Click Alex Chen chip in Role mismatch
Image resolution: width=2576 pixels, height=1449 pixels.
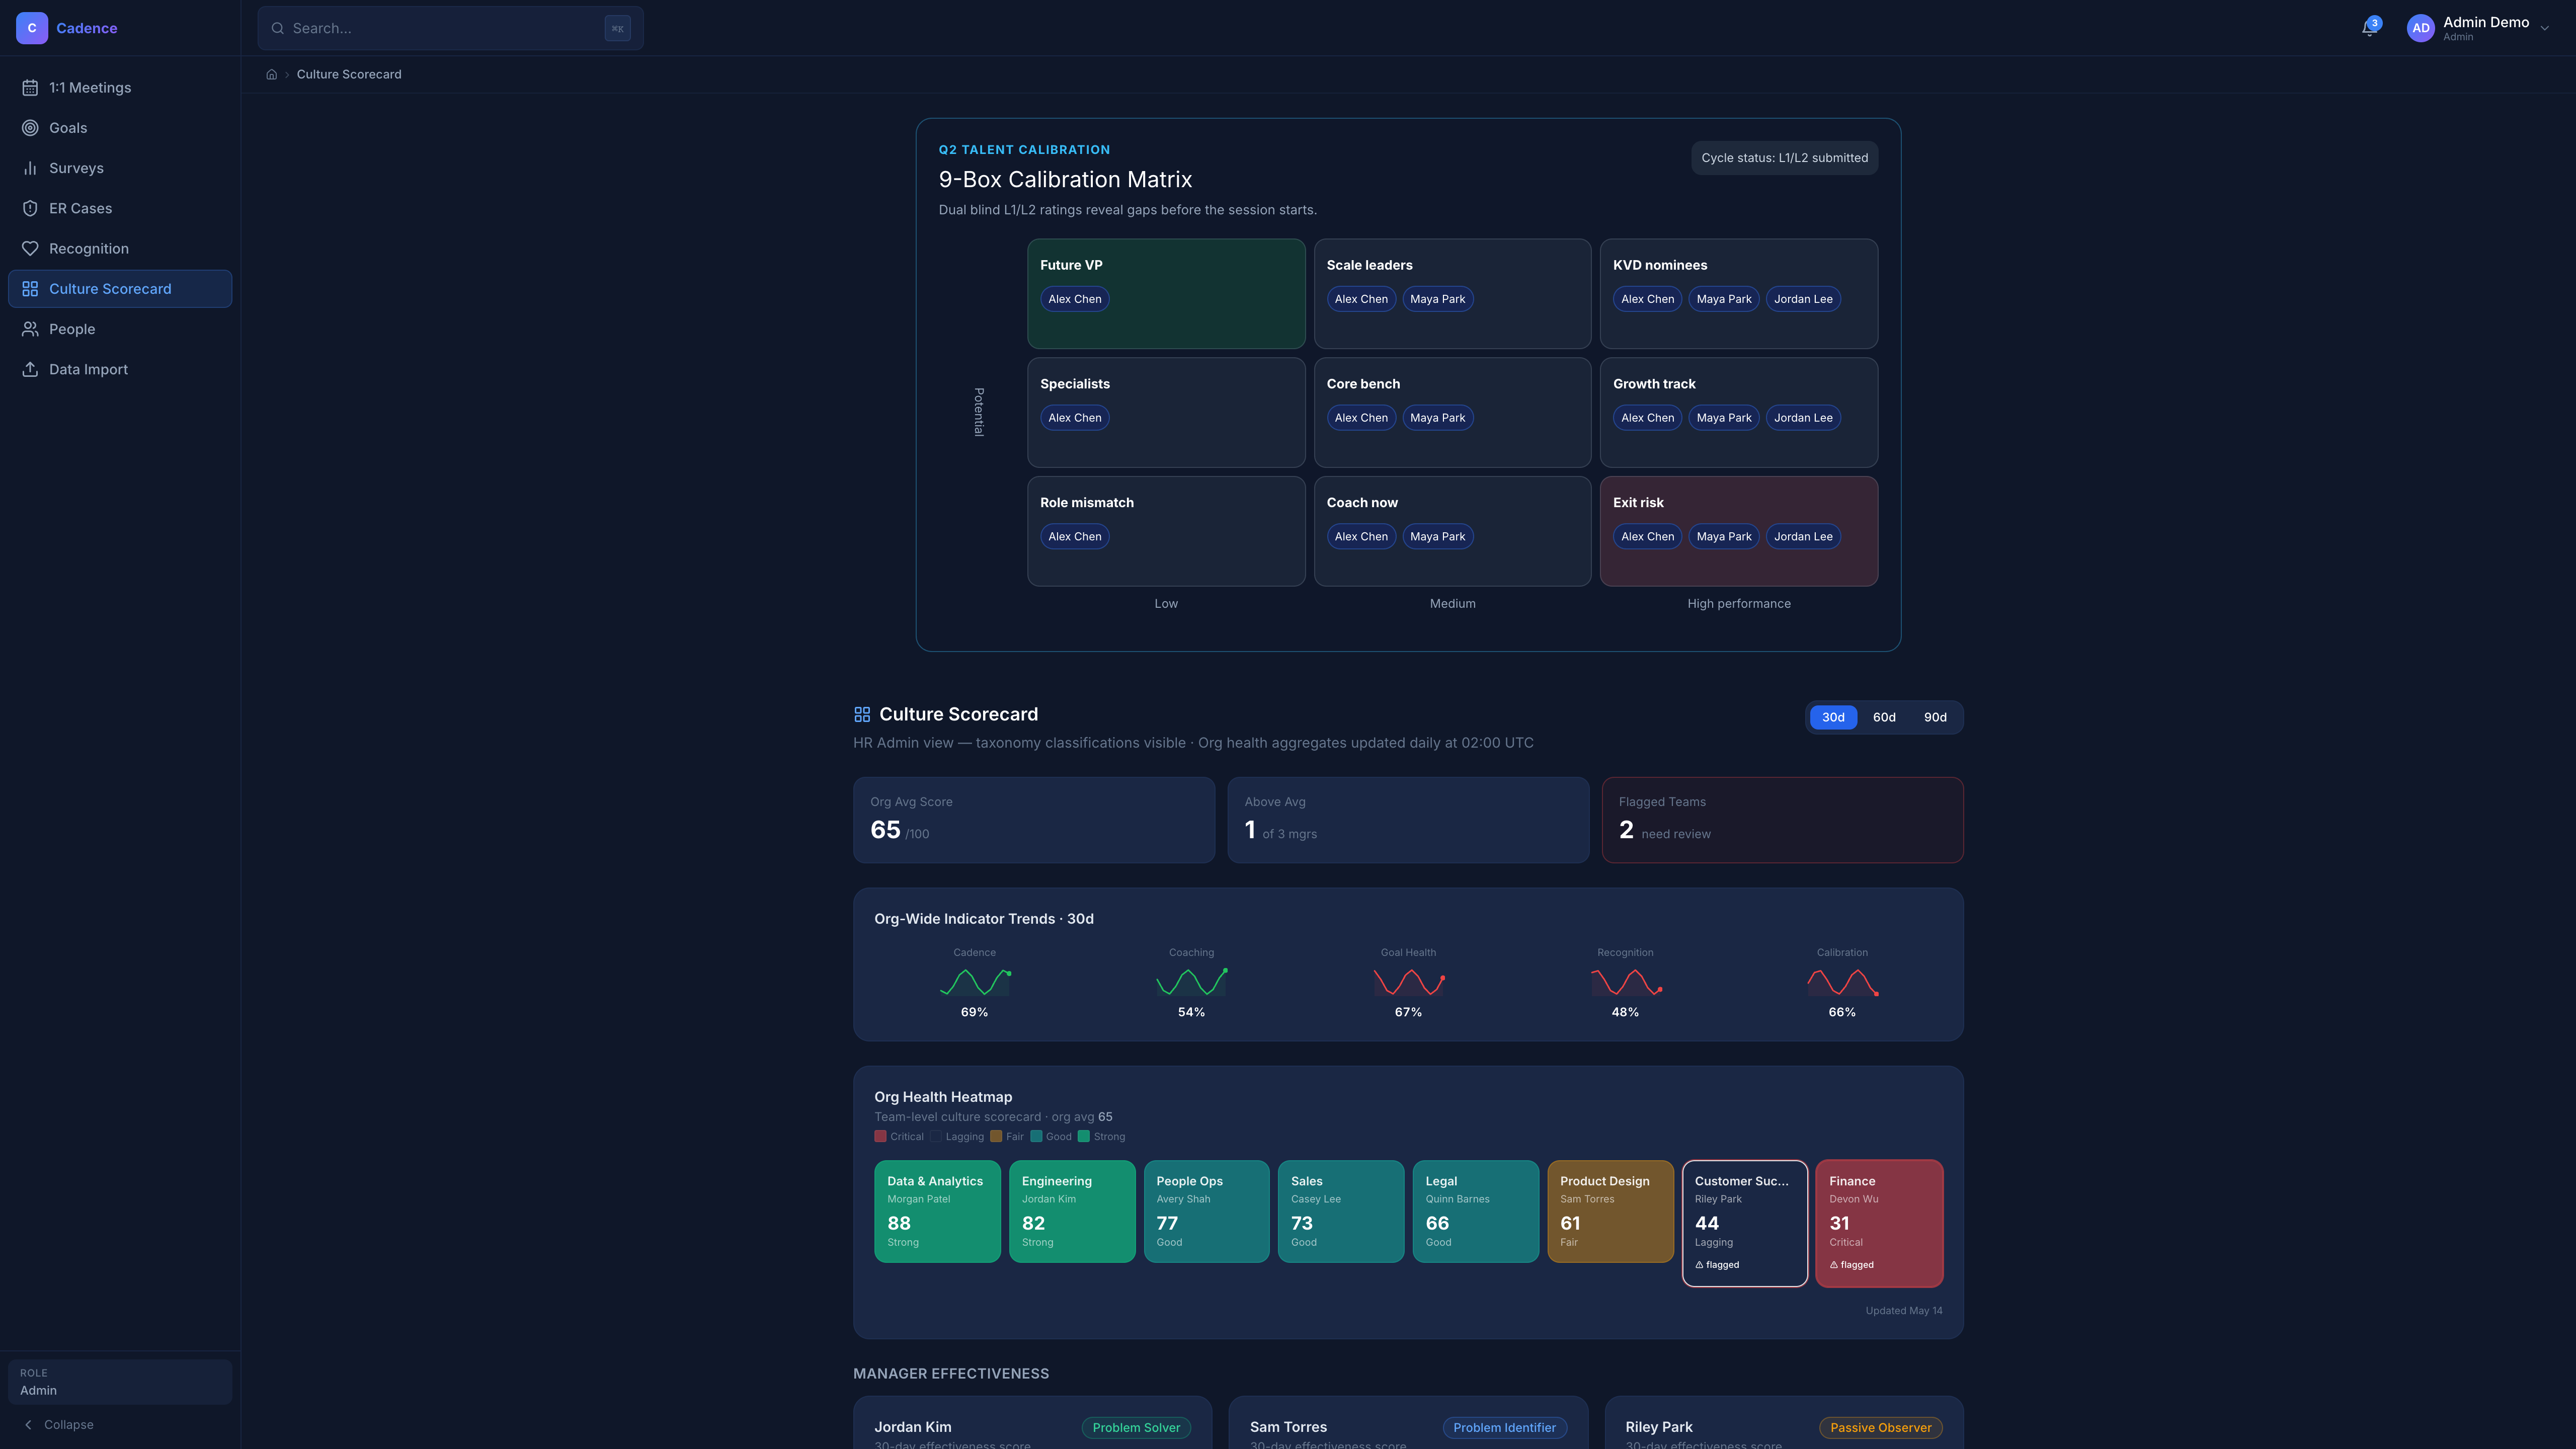coord(1074,537)
